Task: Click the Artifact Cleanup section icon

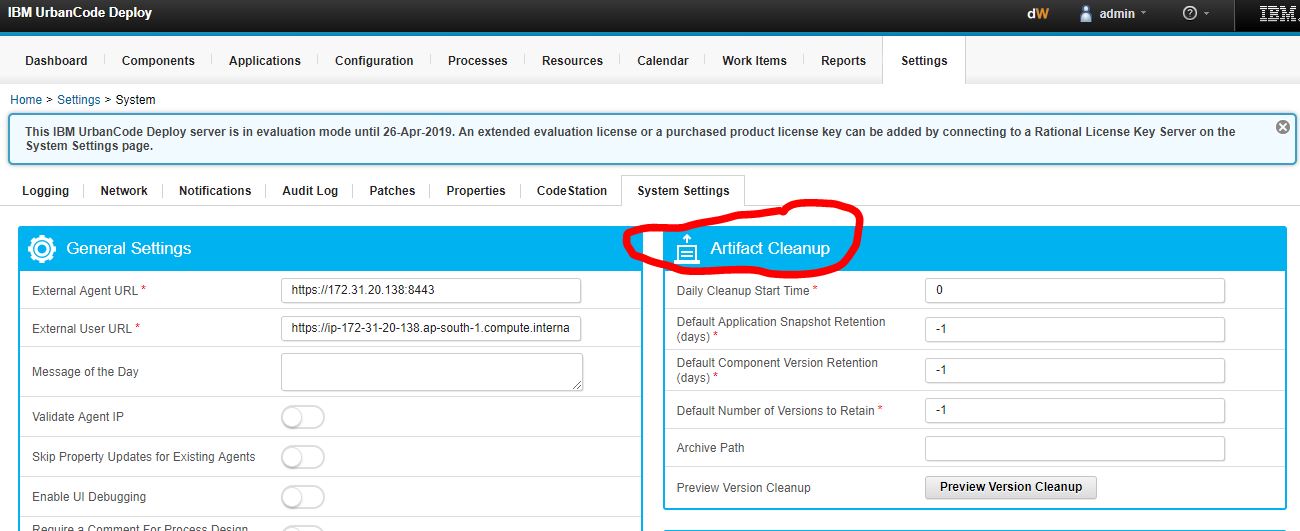Action: click(x=686, y=249)
